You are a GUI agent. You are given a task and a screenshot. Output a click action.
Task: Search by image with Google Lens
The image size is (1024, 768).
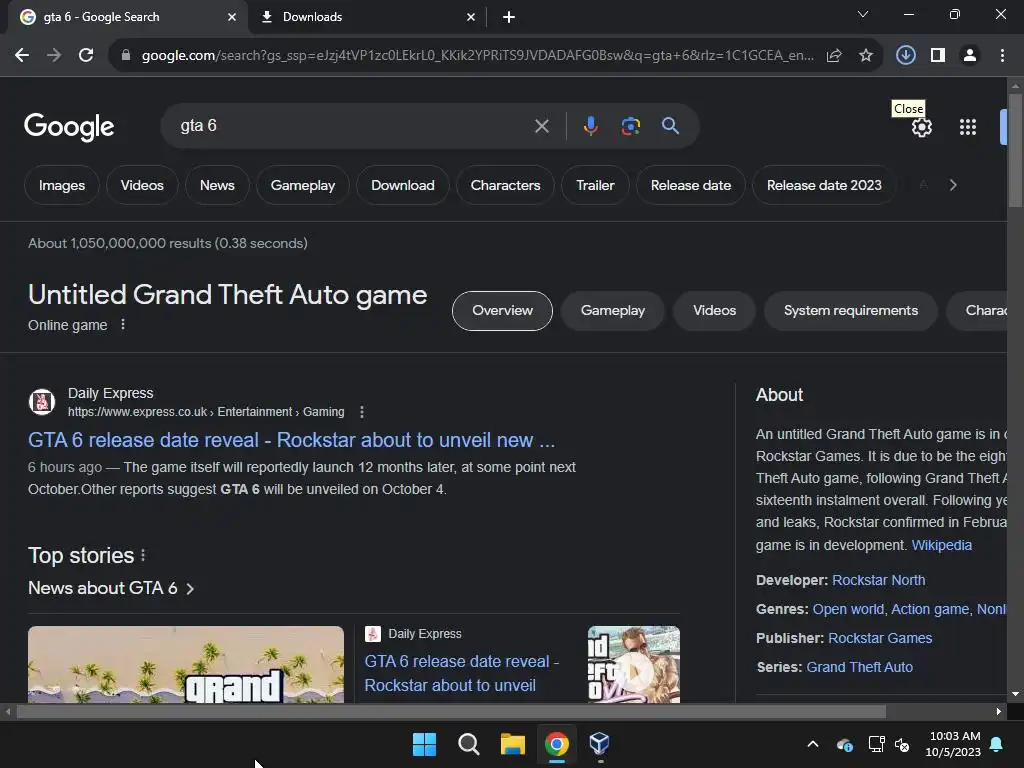click(630, 125)
